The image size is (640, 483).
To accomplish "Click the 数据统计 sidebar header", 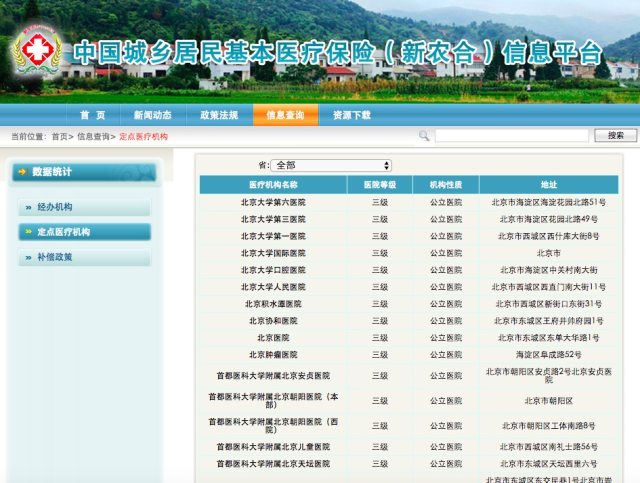I will (84, 172).
